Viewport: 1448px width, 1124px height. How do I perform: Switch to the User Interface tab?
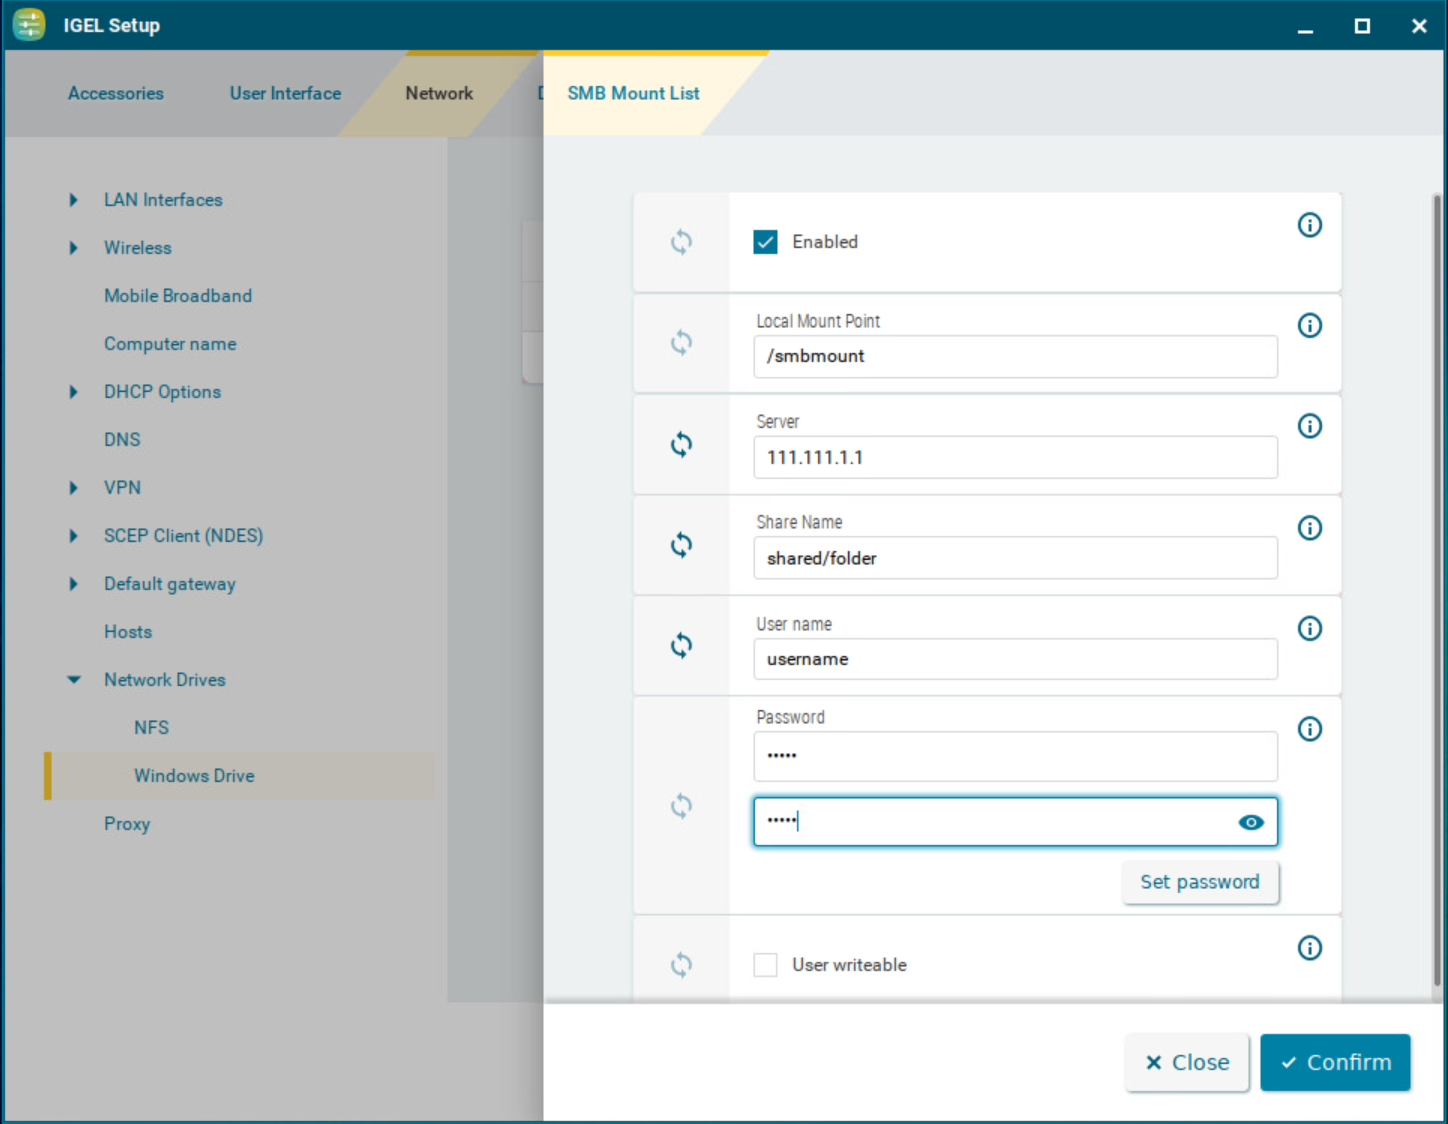pos(285,93)
